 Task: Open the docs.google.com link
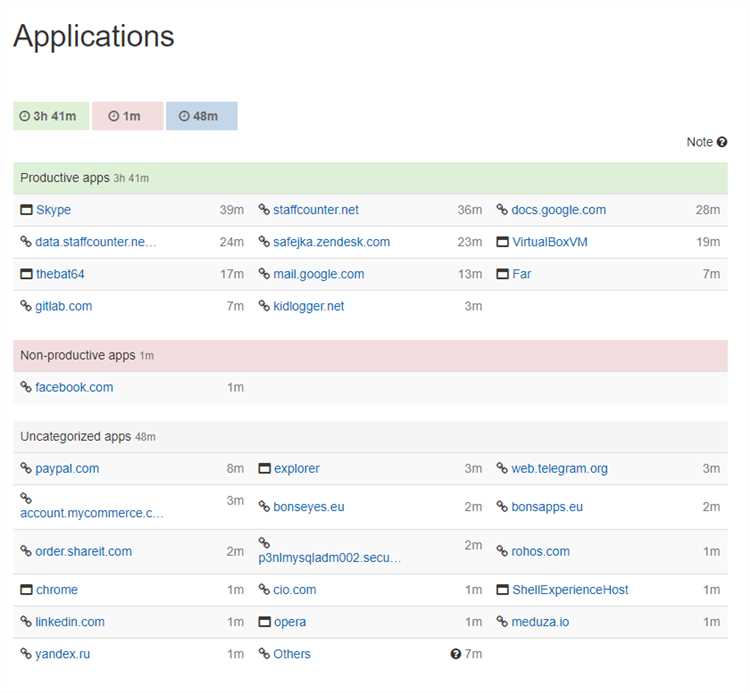[x=559, y=210]
